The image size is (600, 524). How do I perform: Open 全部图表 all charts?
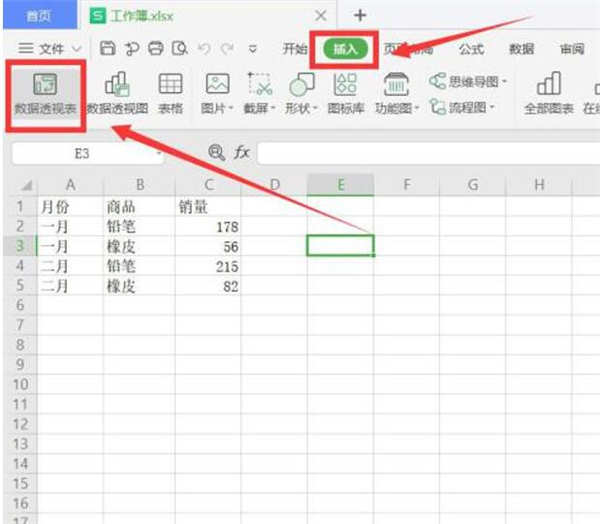(x=549, y=94)
